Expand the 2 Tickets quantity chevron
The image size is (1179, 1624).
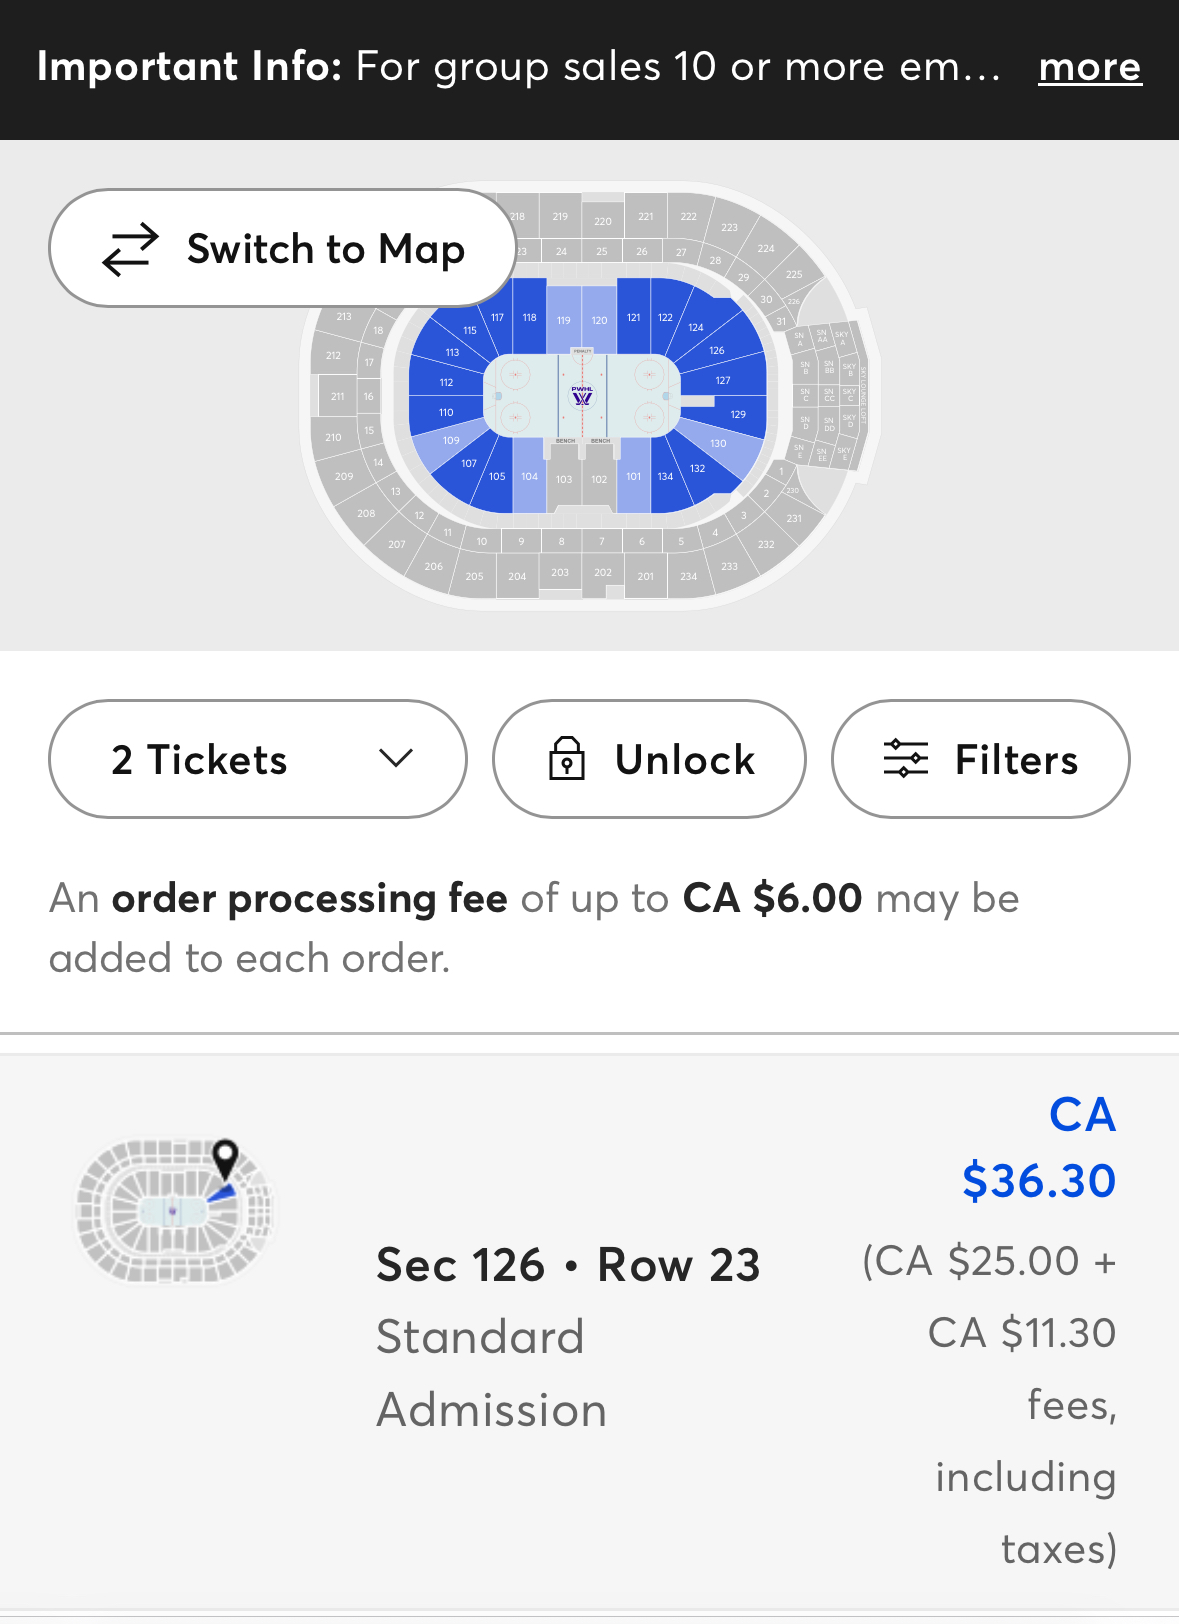click(x=396, y=759)
